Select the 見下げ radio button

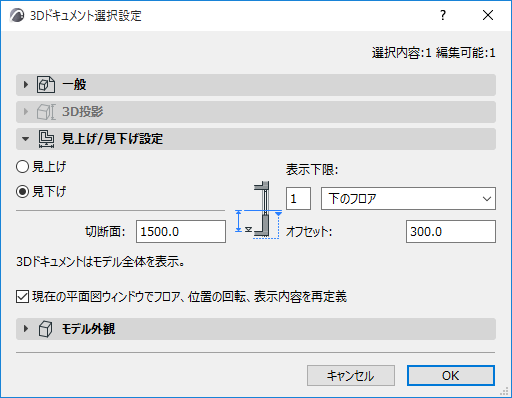(22, 192)
